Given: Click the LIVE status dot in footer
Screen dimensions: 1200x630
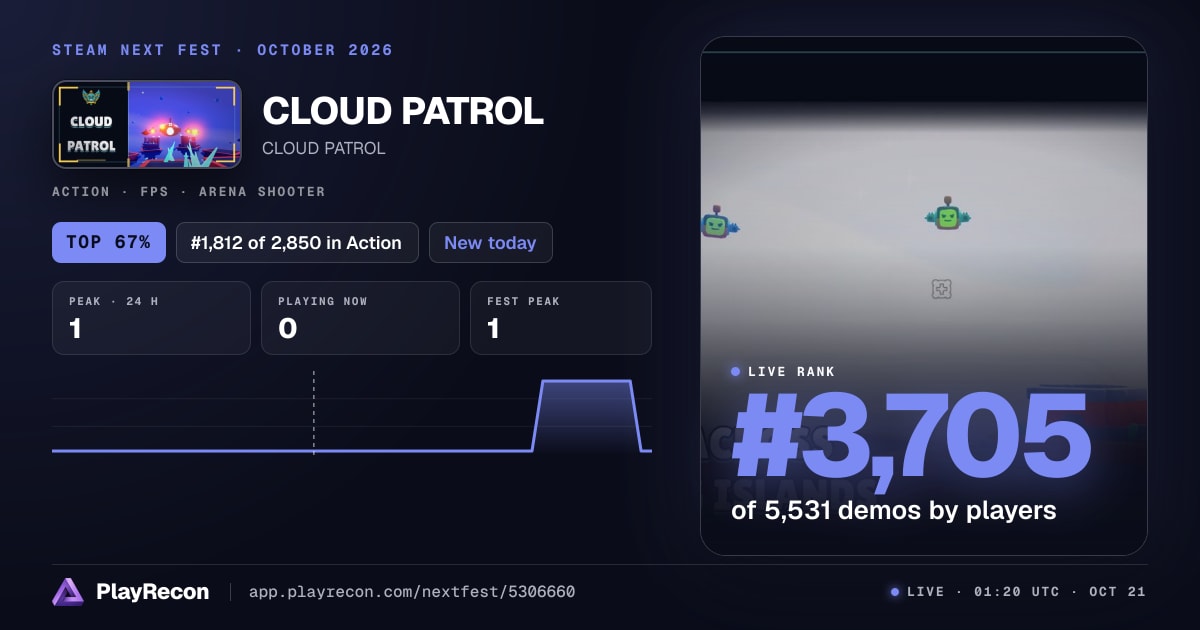Looking at the screenshot, I should pyautogui.click(x=895, y=592).
